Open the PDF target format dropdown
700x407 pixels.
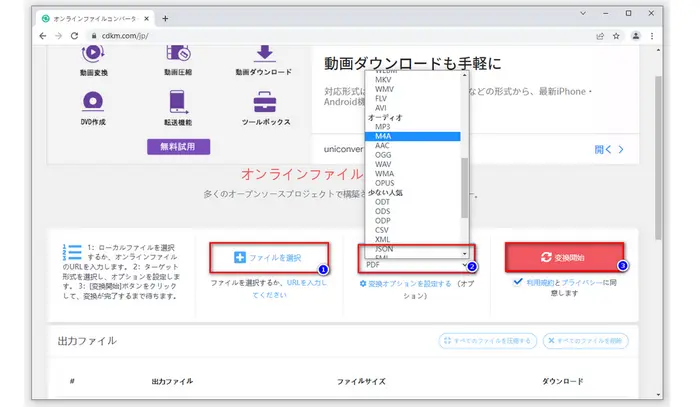415,265
